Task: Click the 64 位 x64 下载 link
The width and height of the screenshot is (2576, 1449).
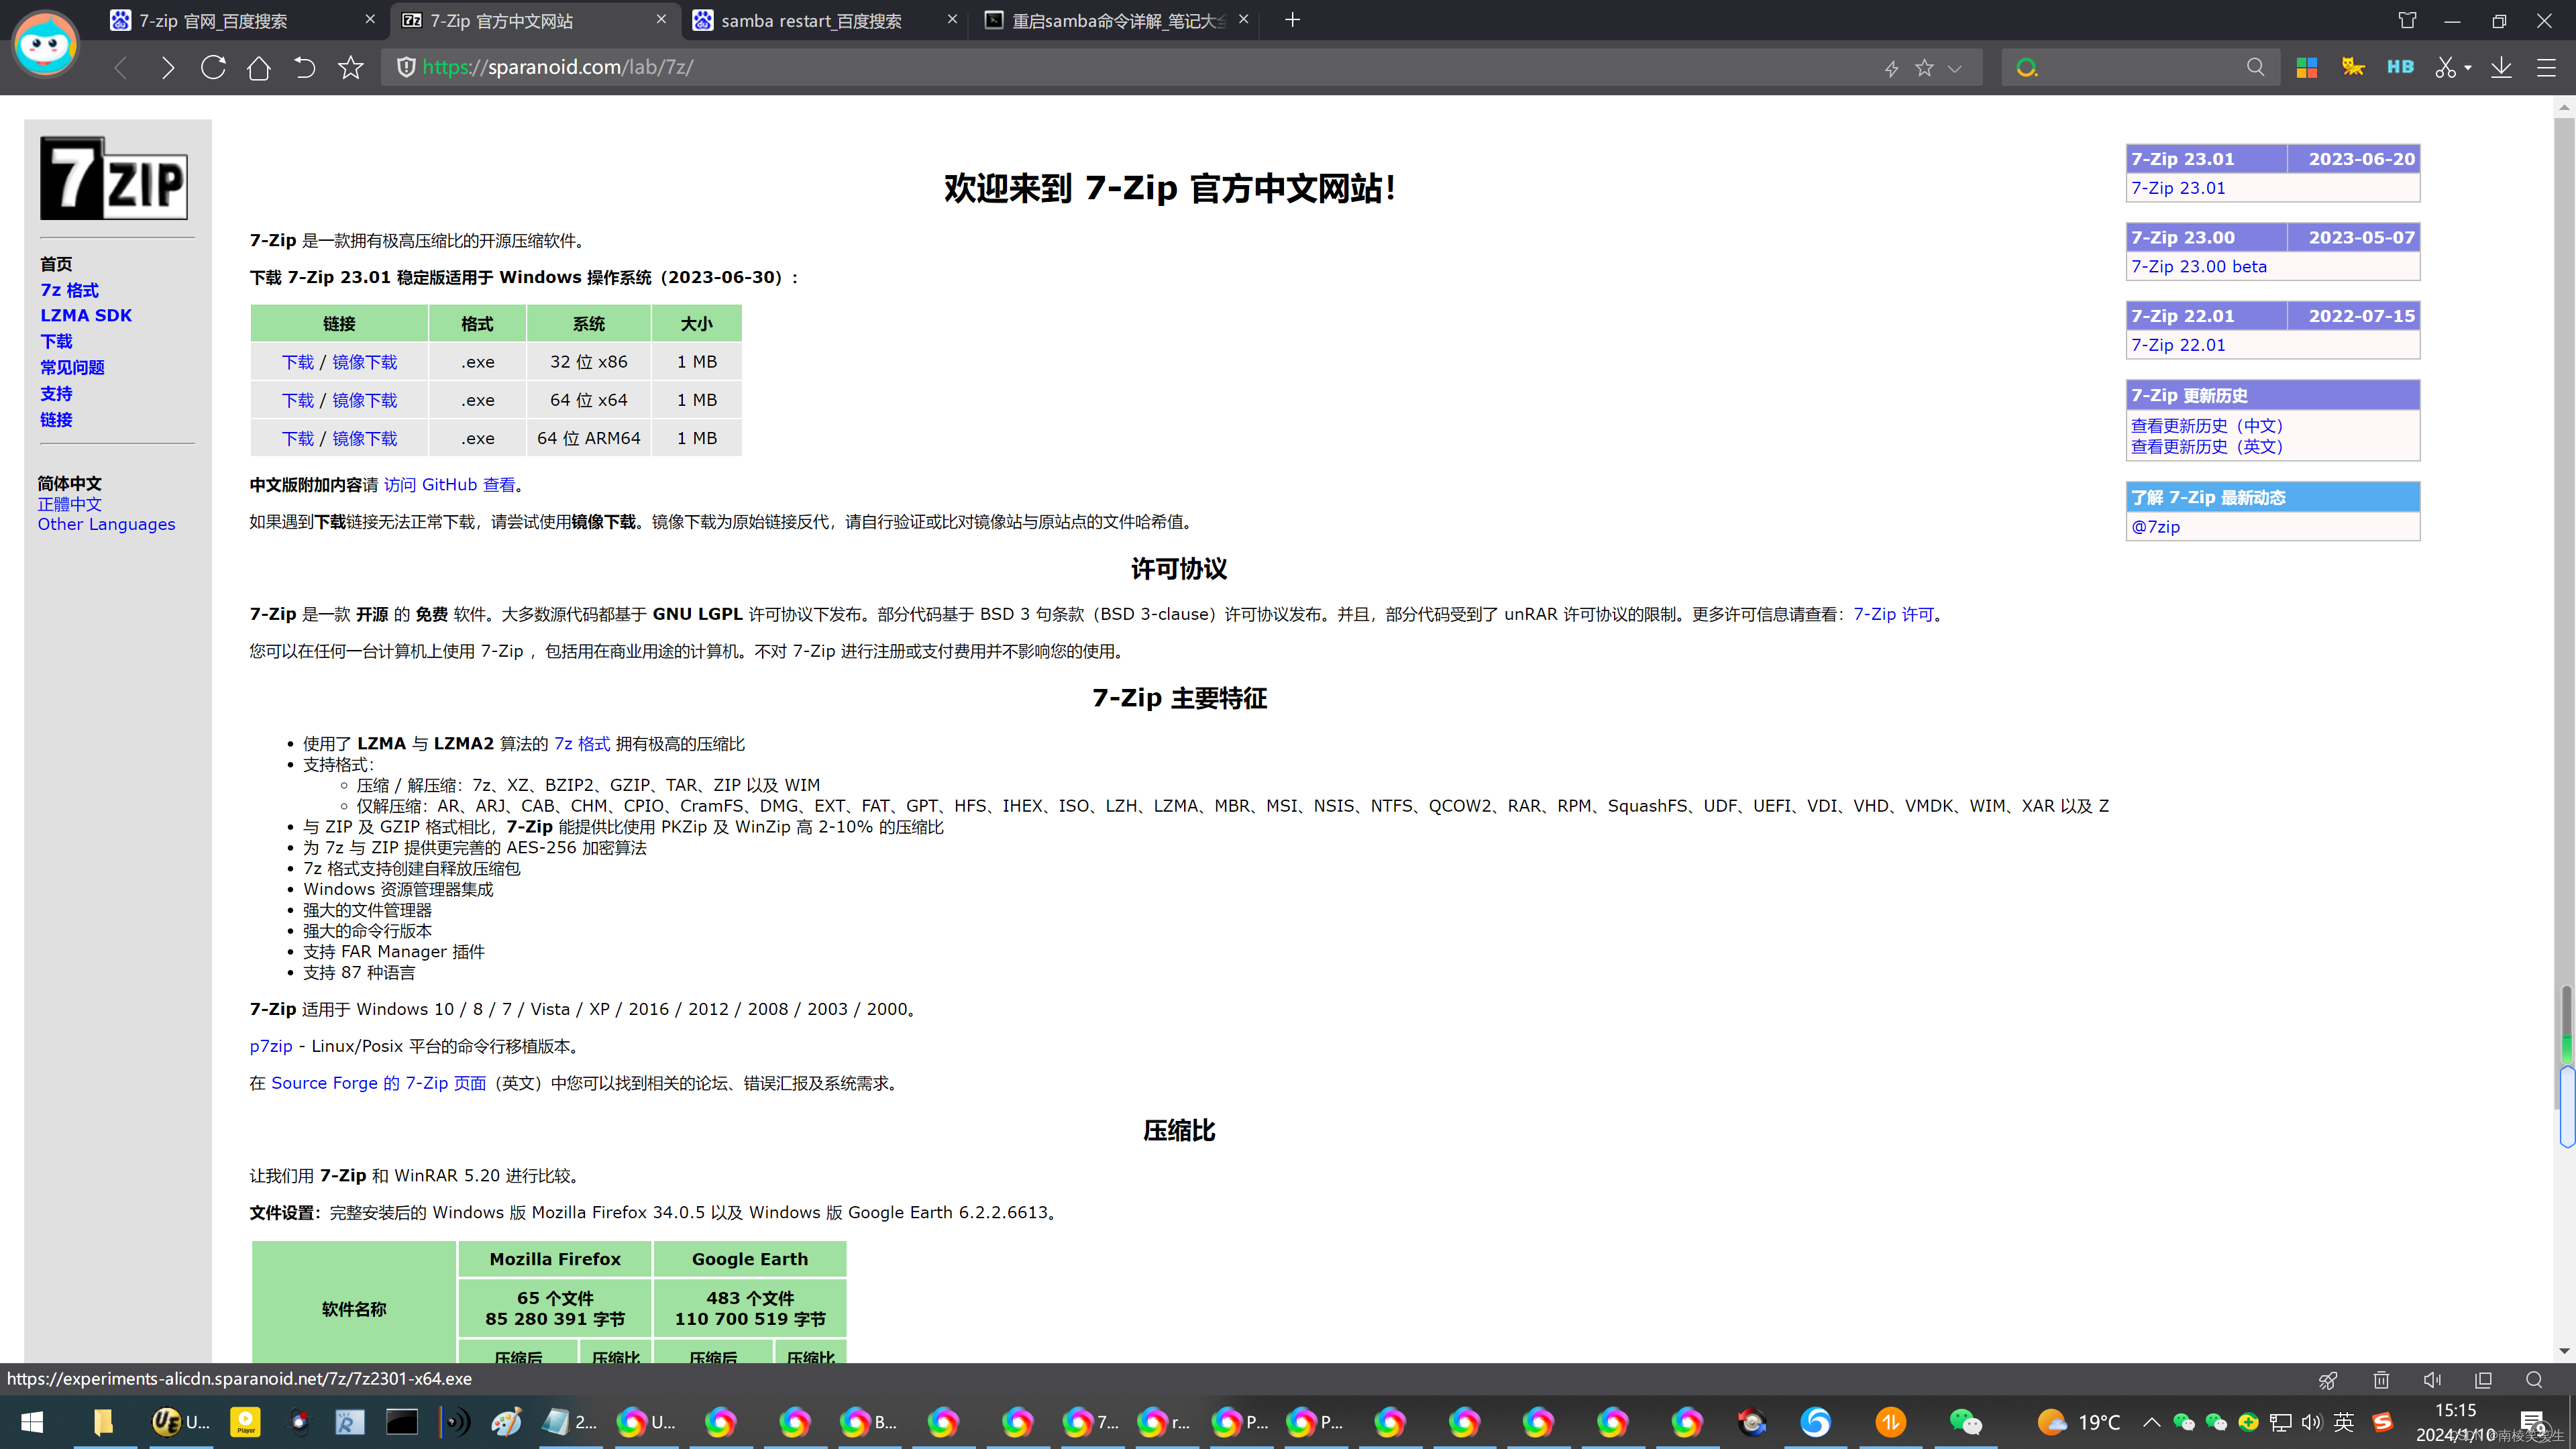Action: click(x=297, y=400)
